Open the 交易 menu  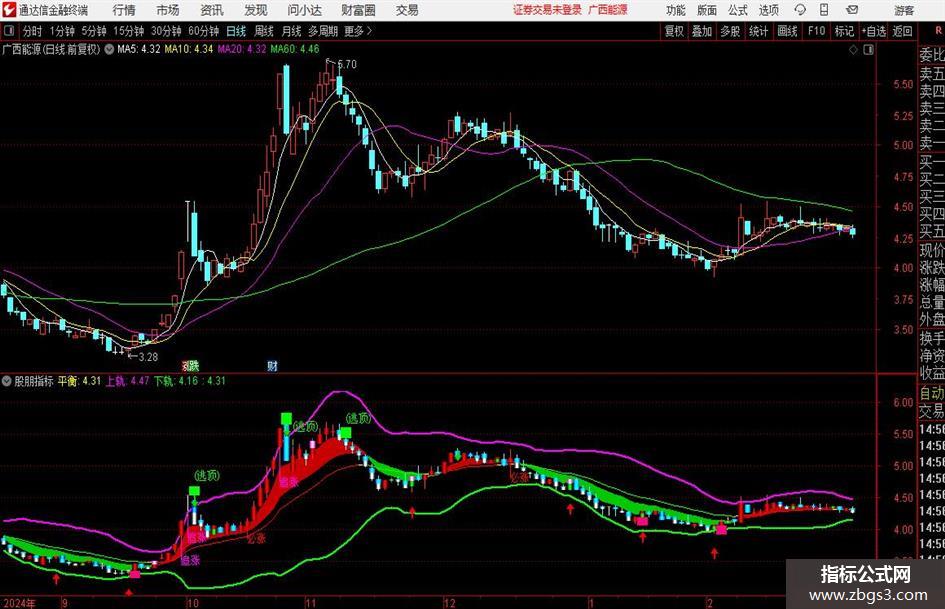[407, 10]
